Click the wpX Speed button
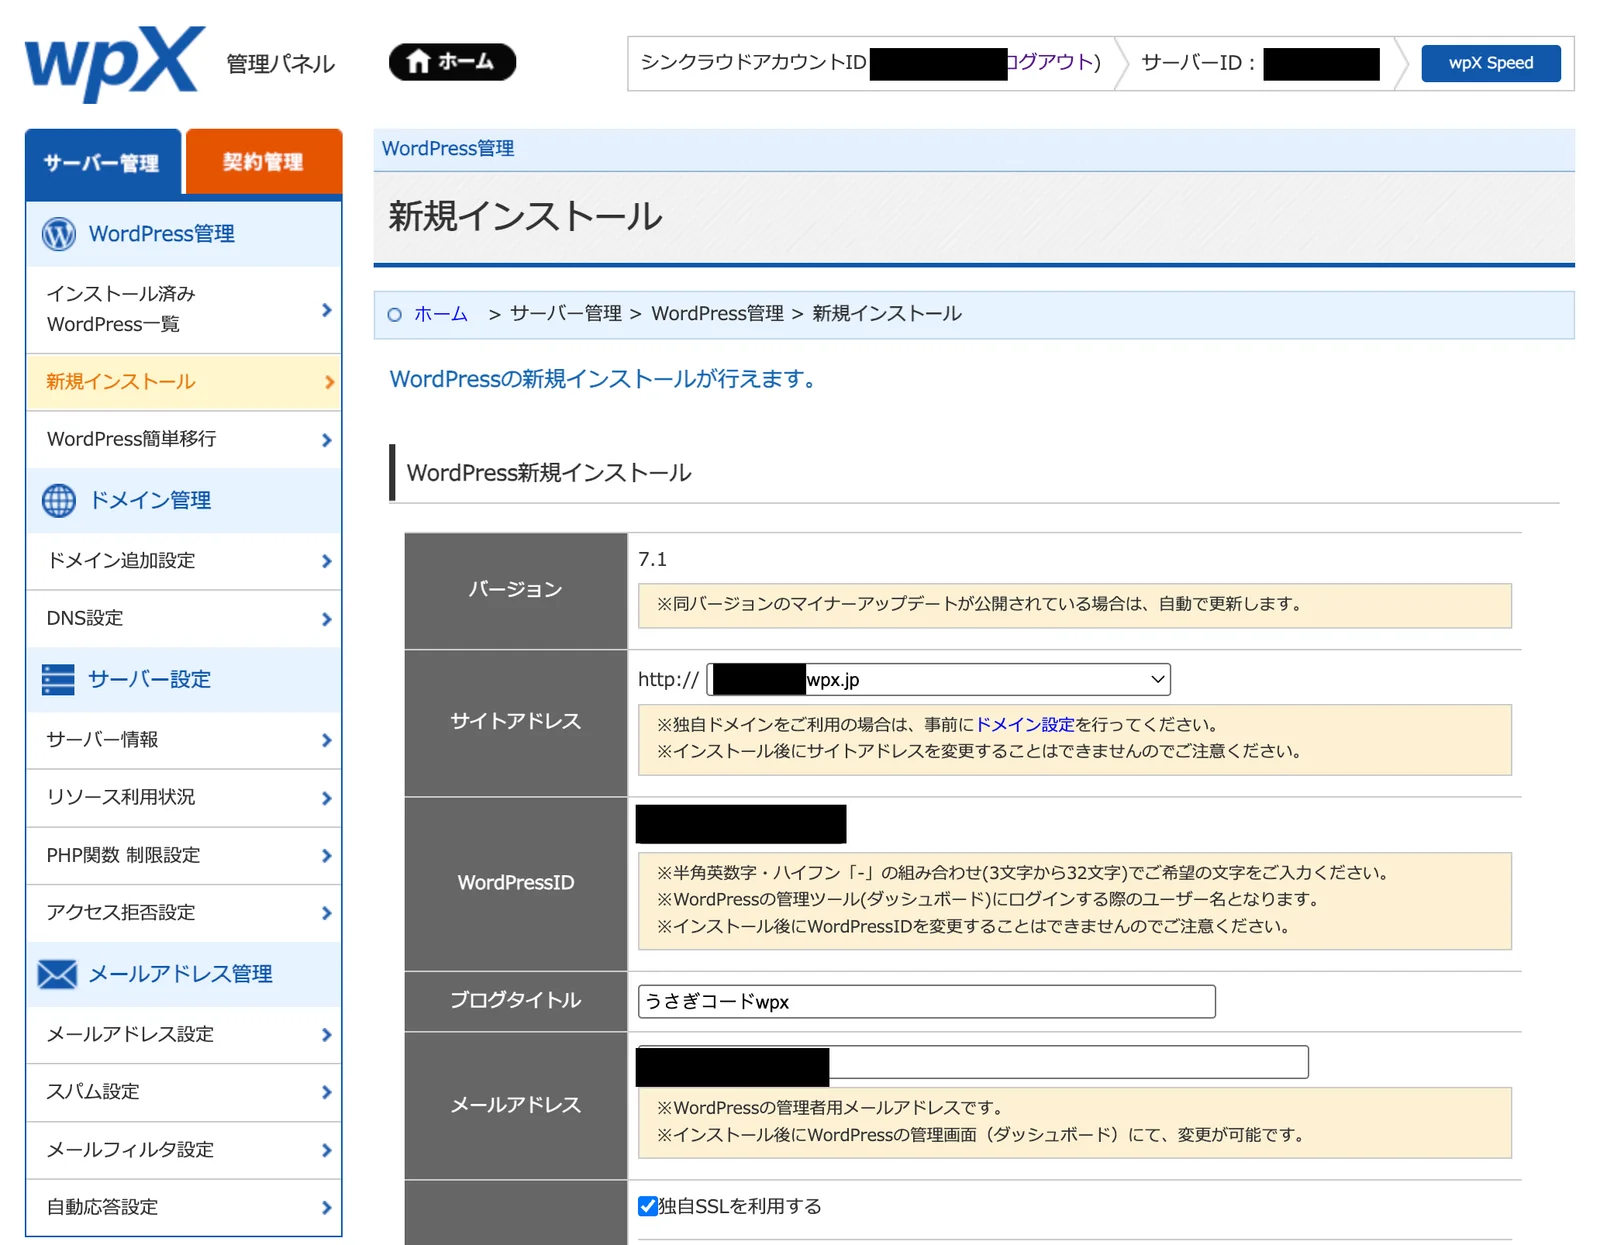This screenshot has width=1600, height=1245. 1491,63
